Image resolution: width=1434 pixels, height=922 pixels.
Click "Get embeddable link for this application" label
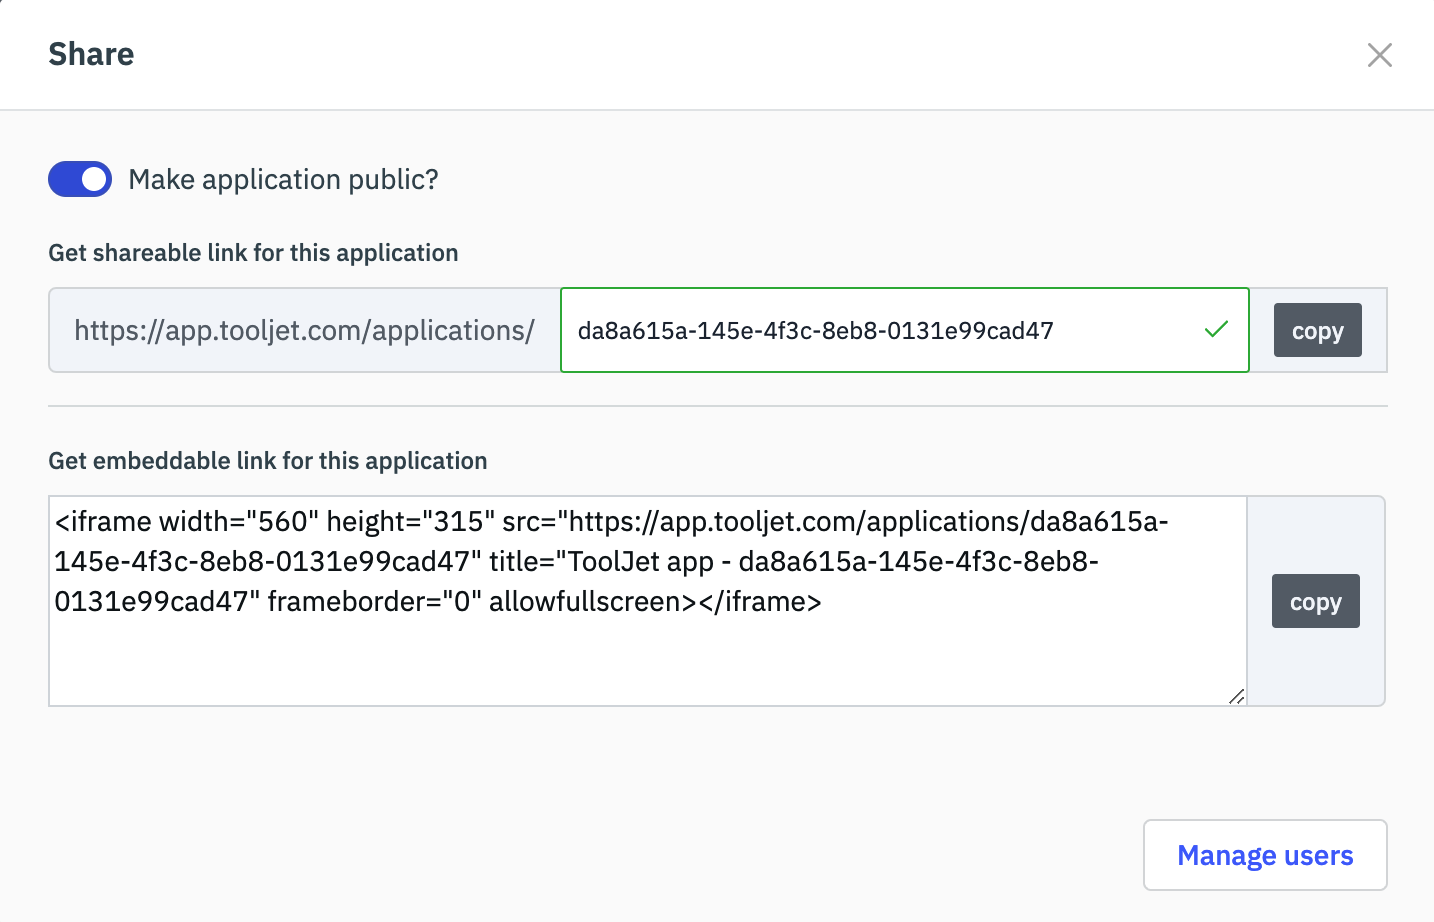click(267, 461)
